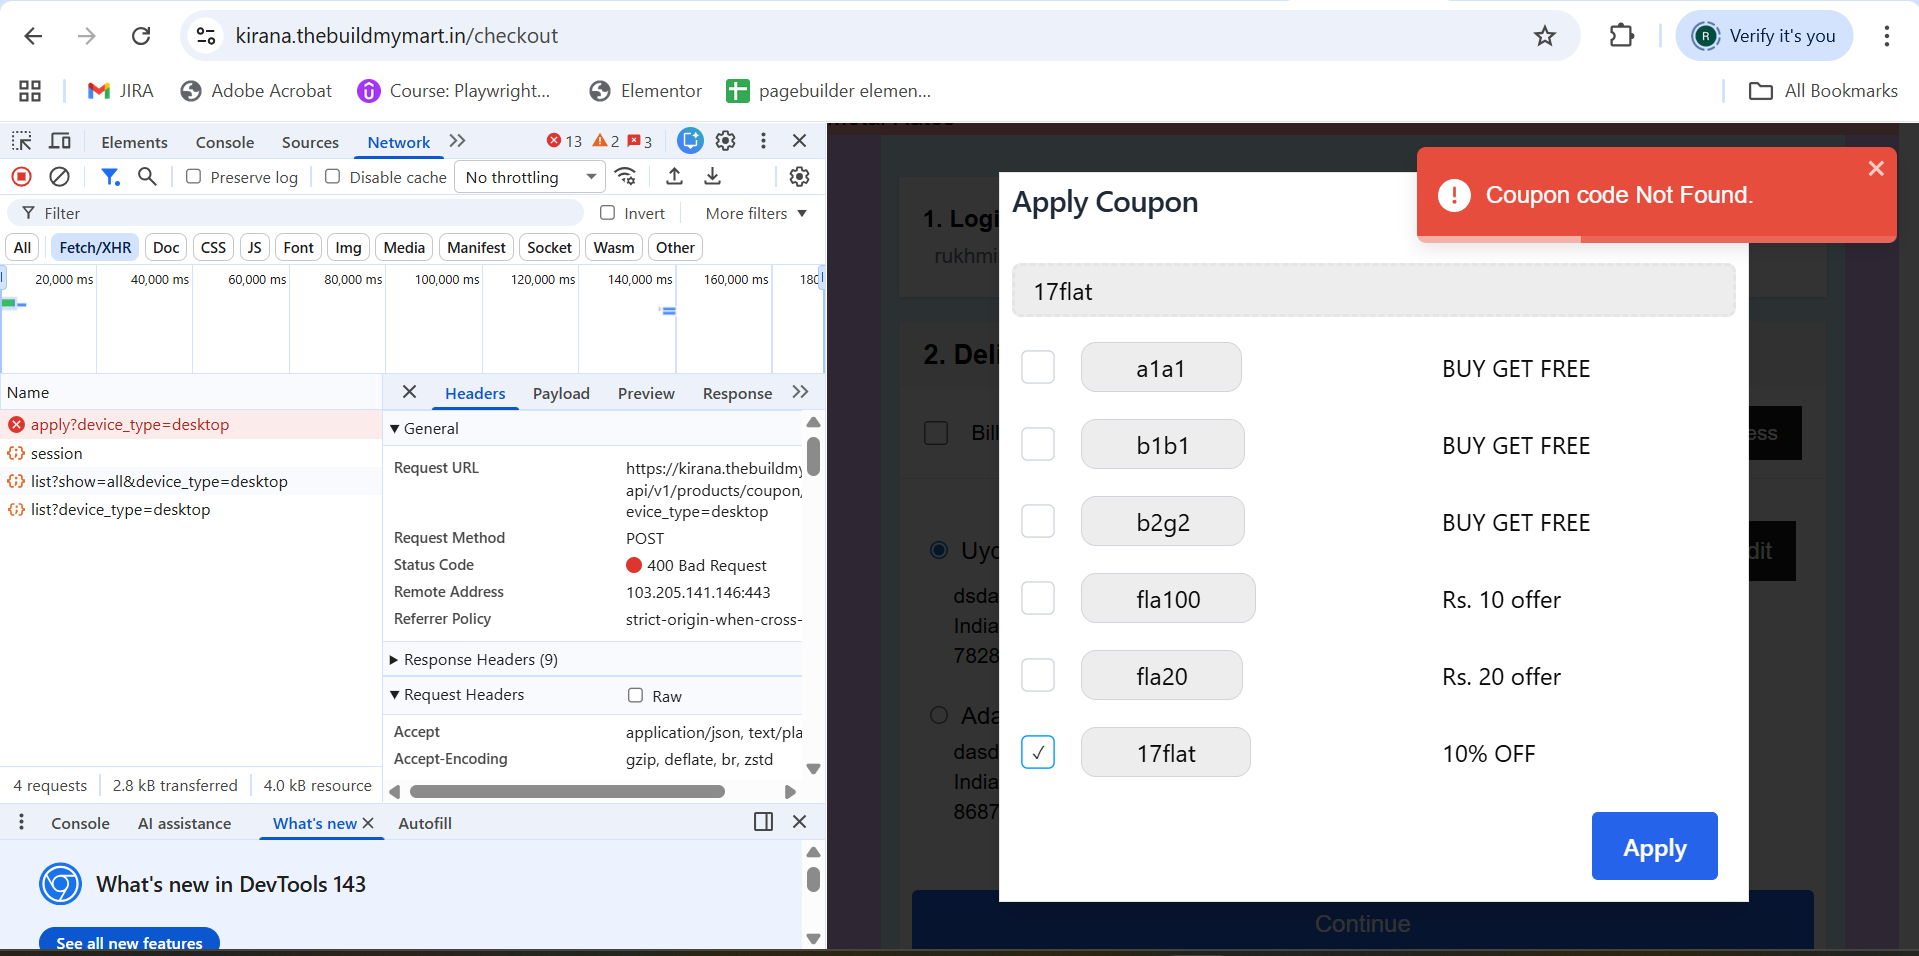The height and width of the screenshot is (956, 1919).
Task: Click the coupon code input field
Action: click(1373, 291)
